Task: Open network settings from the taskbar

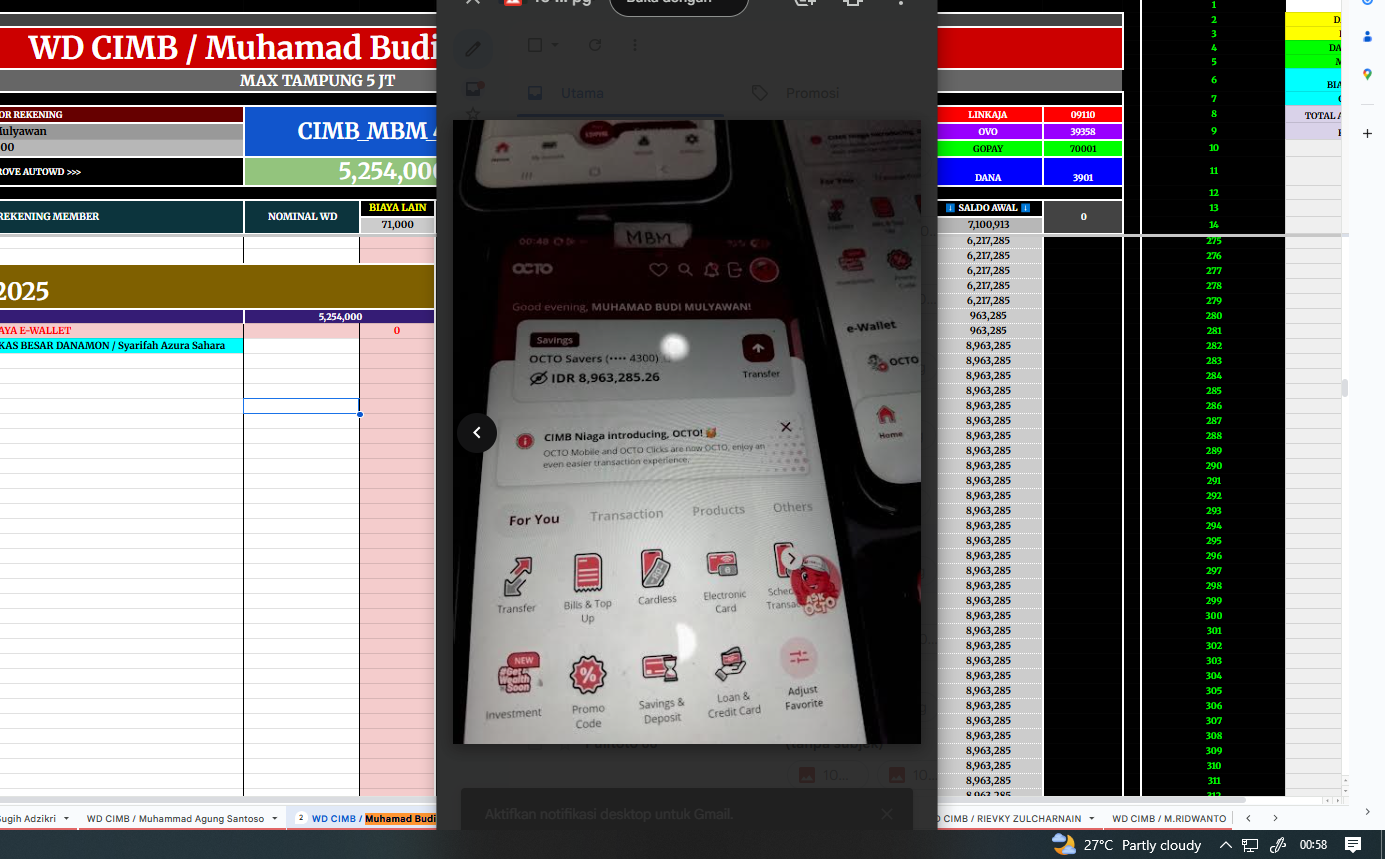Action: coord(1250,845)
